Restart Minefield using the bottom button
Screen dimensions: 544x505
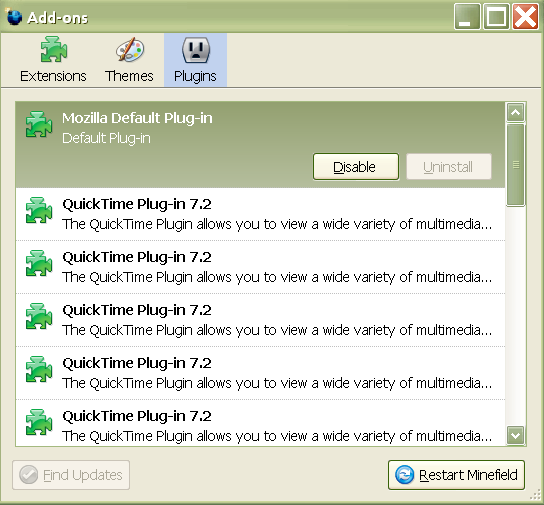point(456,475)
